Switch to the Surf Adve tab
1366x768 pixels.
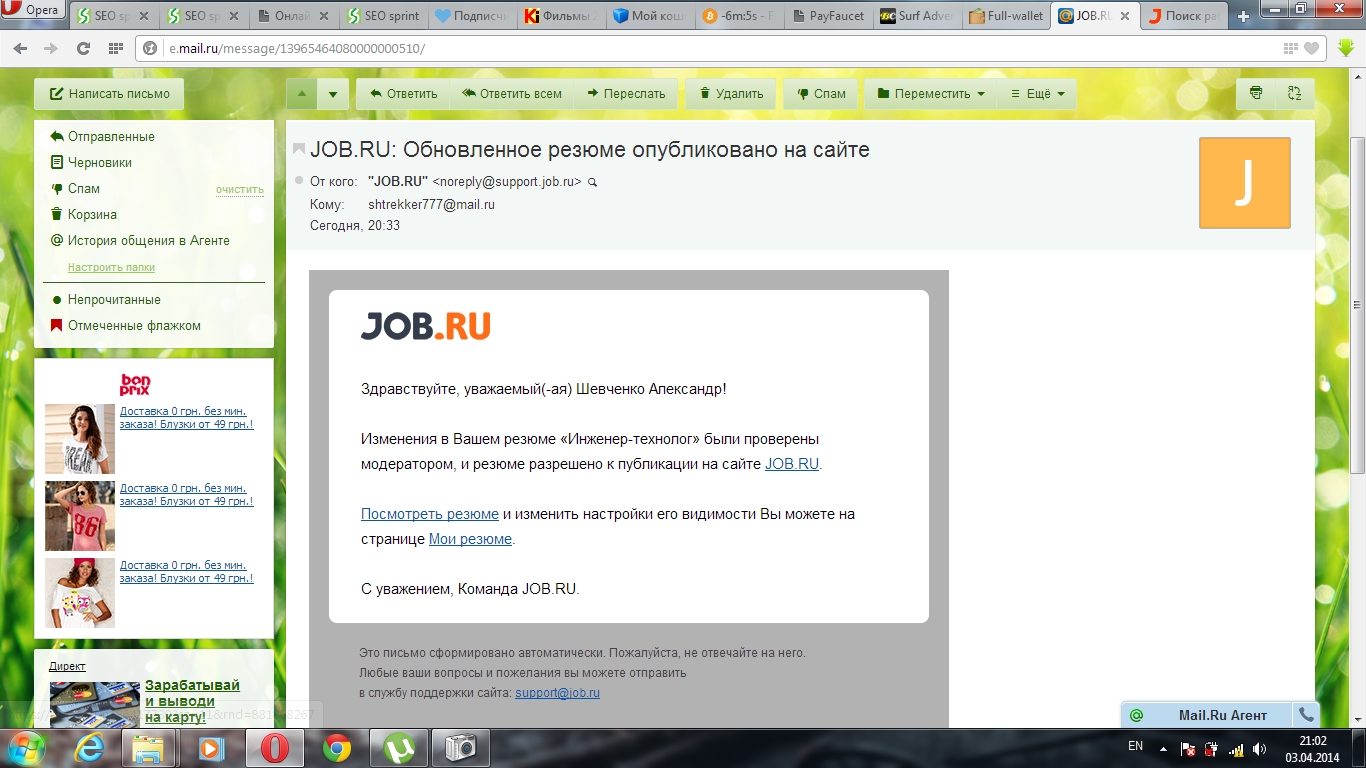[x=916, y=16]
